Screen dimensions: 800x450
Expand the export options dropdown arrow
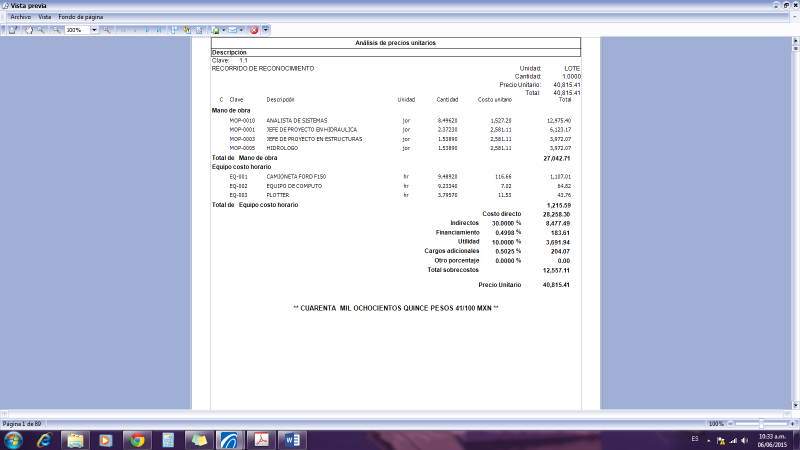222,30
